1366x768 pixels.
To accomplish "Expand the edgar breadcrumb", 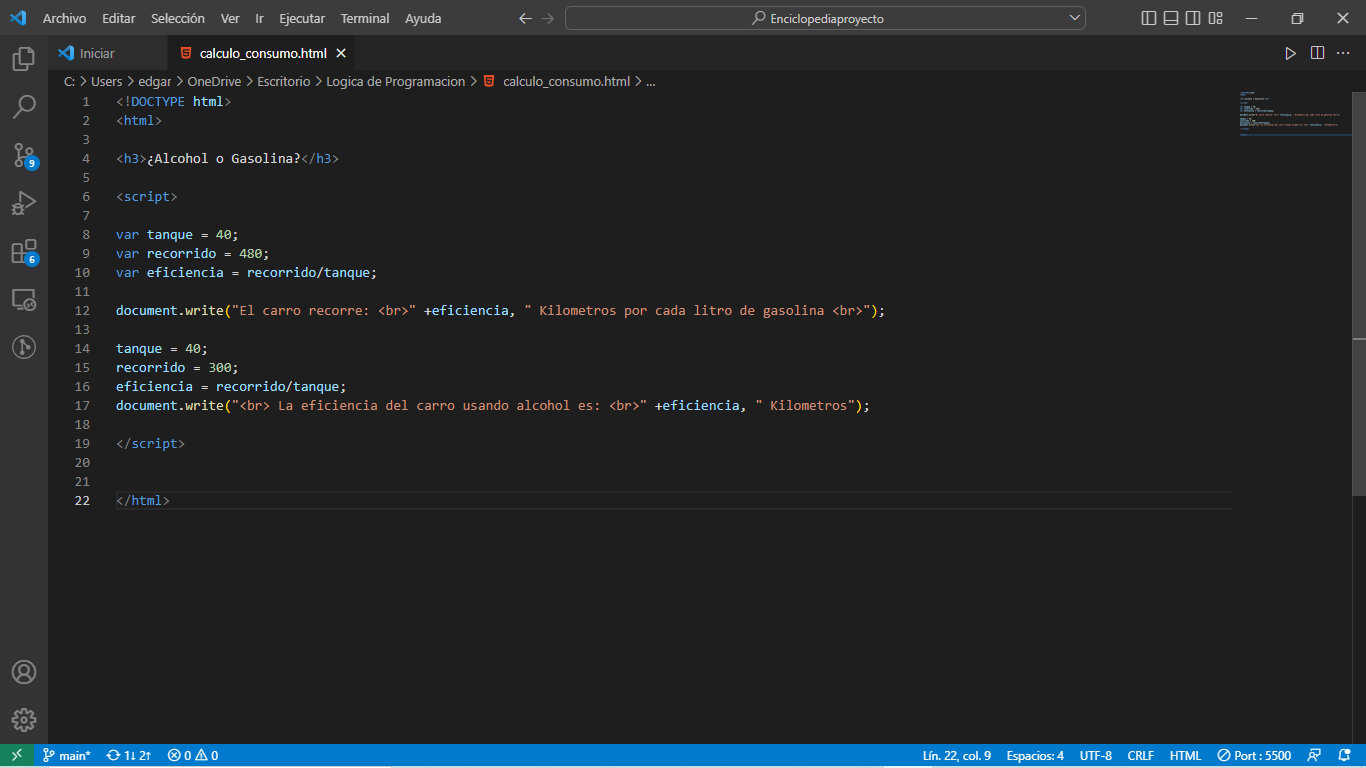I will coord(154,82).
